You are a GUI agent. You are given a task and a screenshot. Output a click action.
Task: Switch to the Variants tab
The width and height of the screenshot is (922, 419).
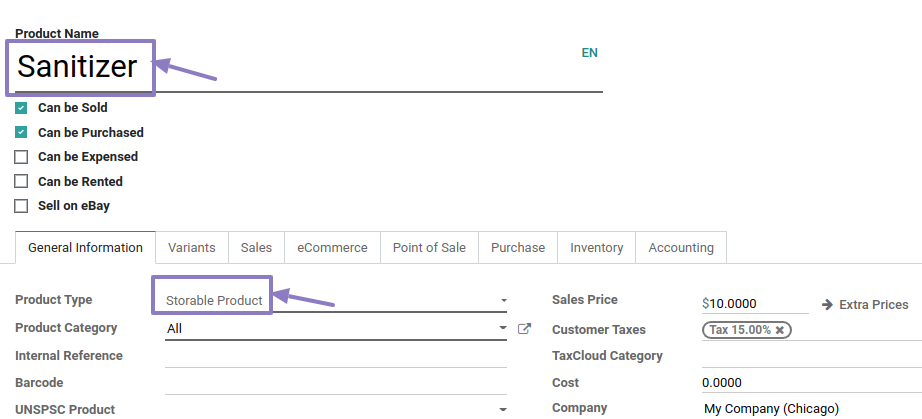click(191, 248)
